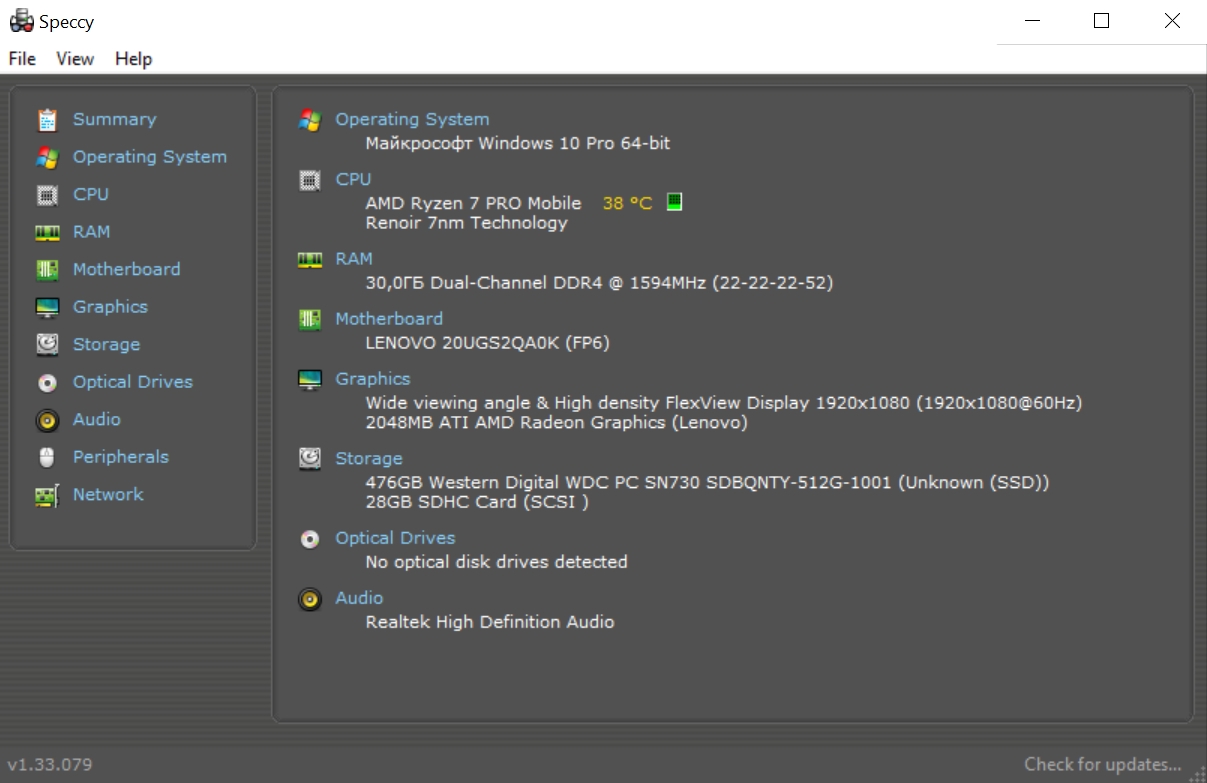
Task: Click the green CPU temperature indicator icon
Action: coord(674,203)
